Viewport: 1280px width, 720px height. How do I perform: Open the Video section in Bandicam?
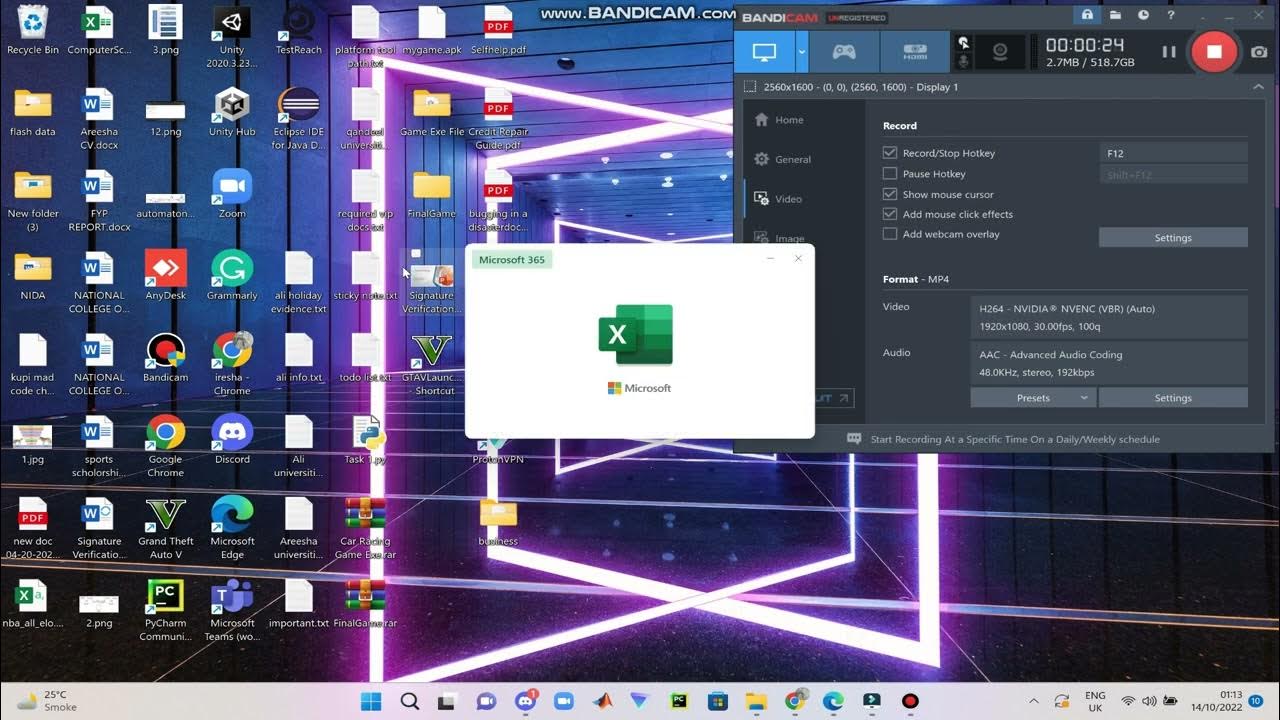point(778,199)
